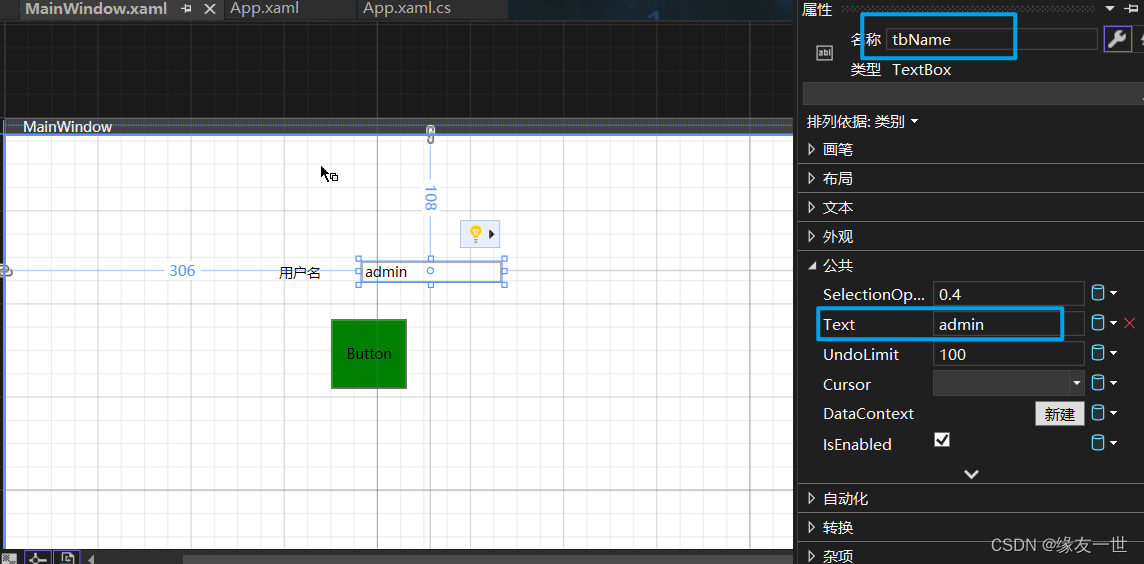Open advanced marker for Text property
The height and width of the screenshot is (564, 1144).
coord(1104,323)
